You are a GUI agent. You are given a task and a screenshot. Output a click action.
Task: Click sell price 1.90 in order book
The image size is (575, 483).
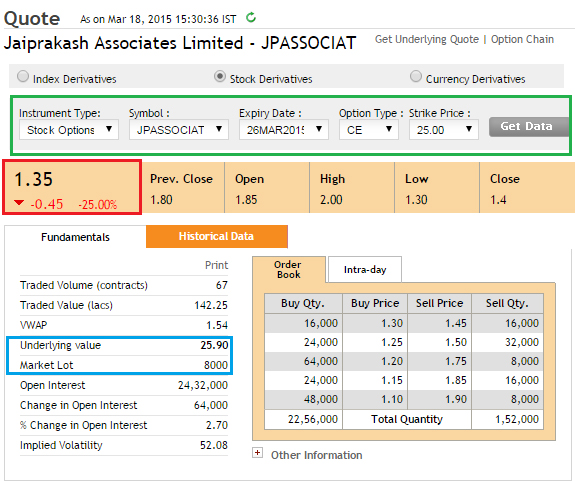point(456,399)
